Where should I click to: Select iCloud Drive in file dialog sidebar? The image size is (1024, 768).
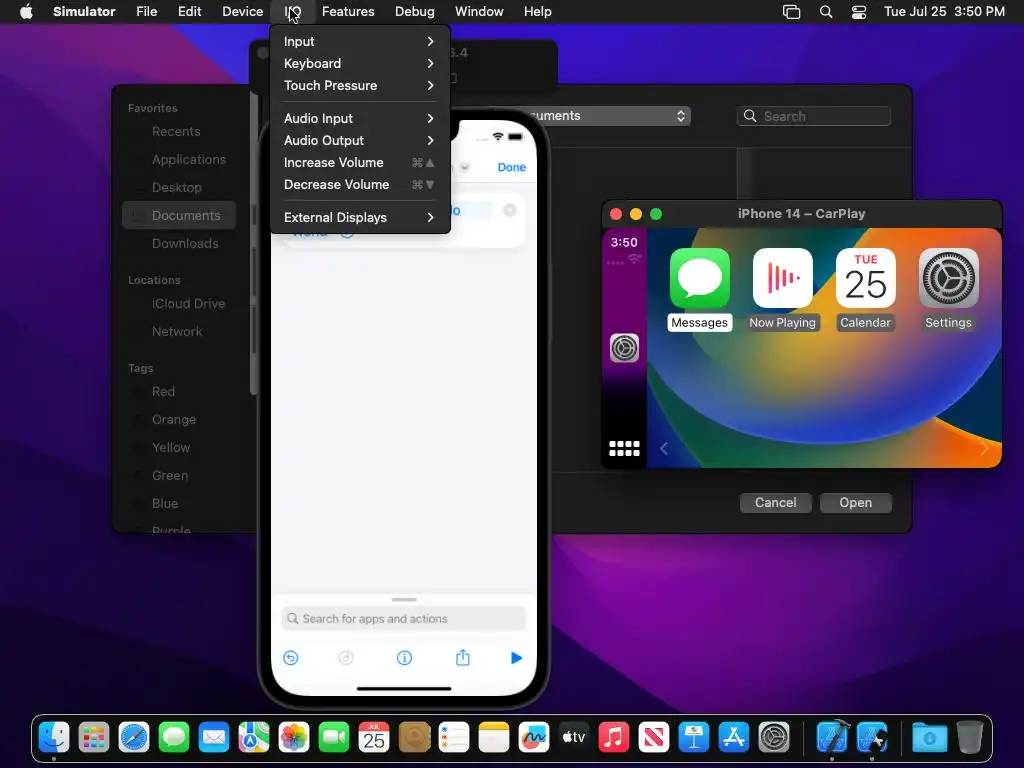tap(179, 304)
